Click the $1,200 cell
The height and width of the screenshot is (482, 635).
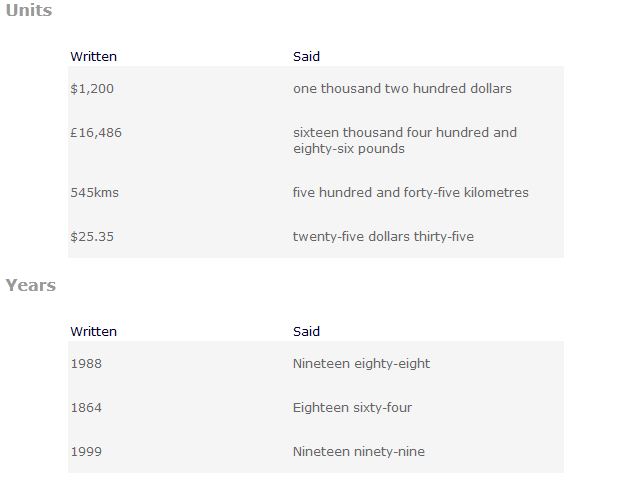(x=92, y=89)
